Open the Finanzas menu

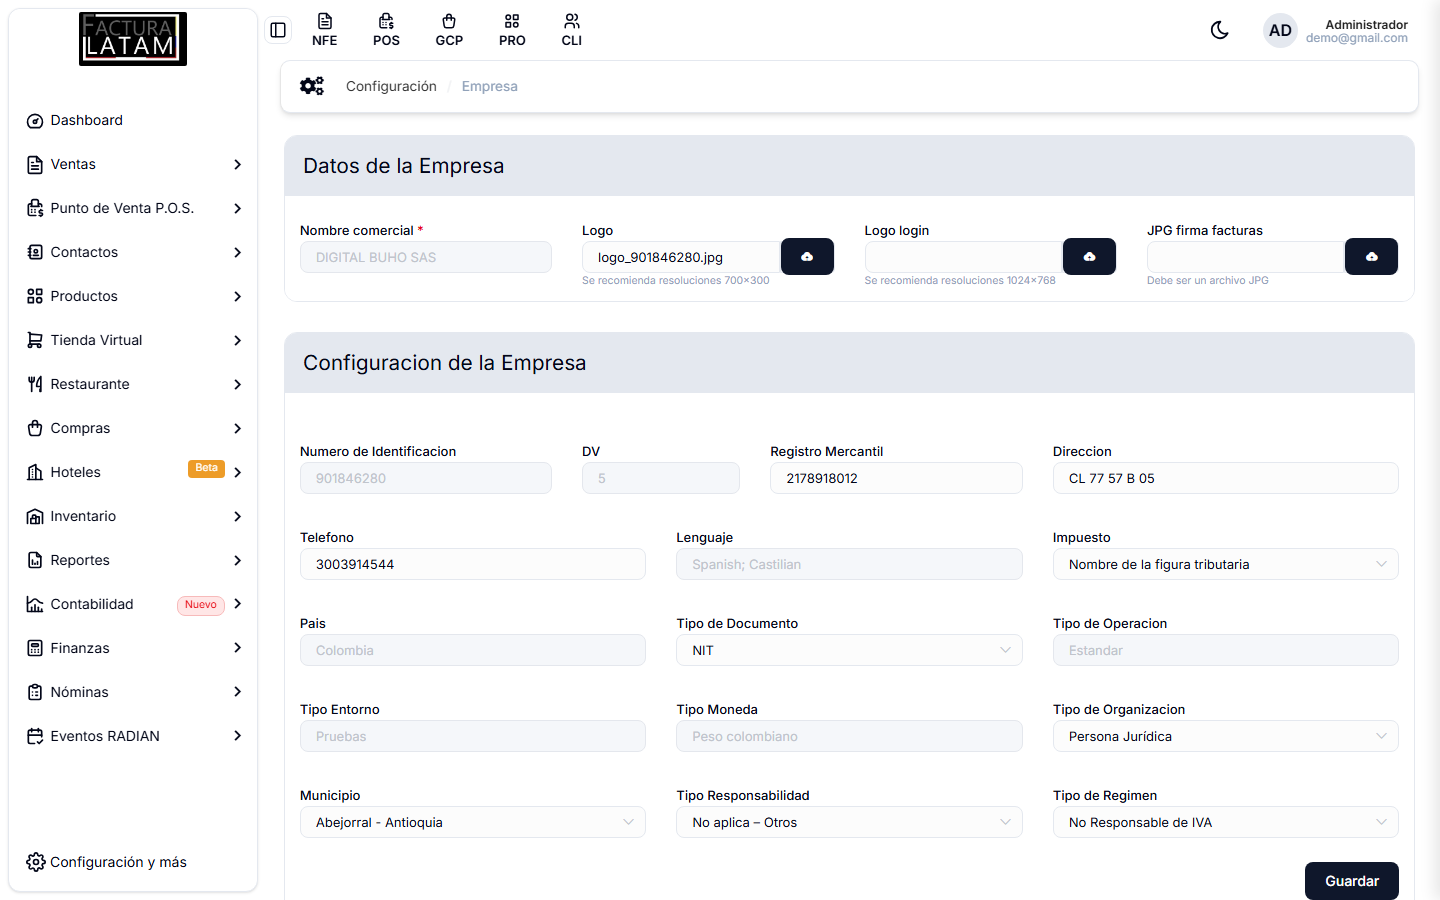pos(133,648)
